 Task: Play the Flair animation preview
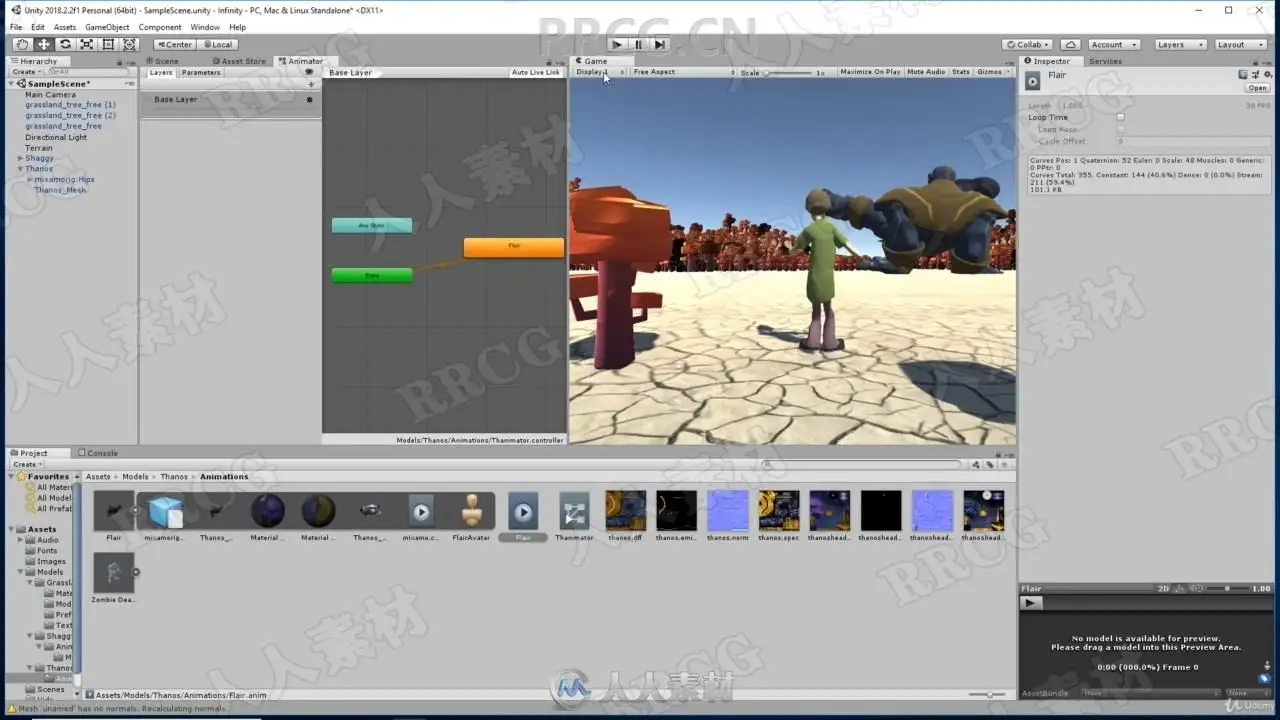click(1032, 603)
